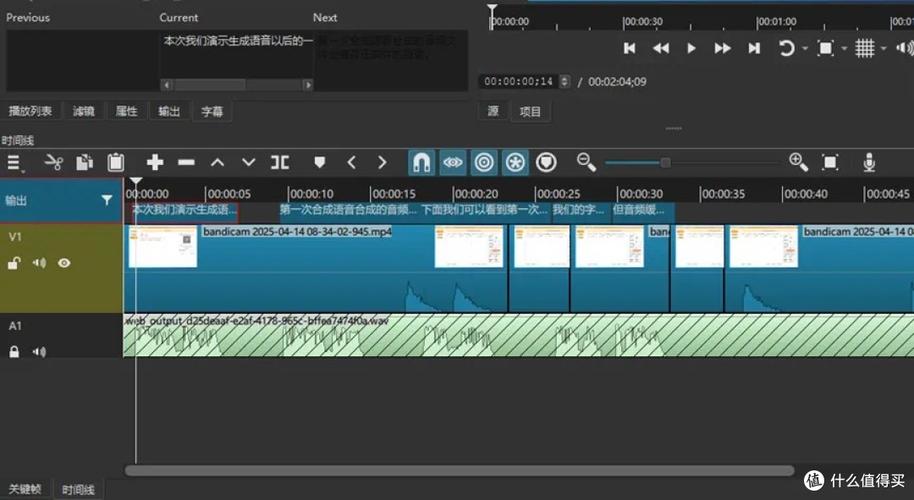Open player zoom level dropdown arrow
This screenshot has width=914, height=500.
844,48
